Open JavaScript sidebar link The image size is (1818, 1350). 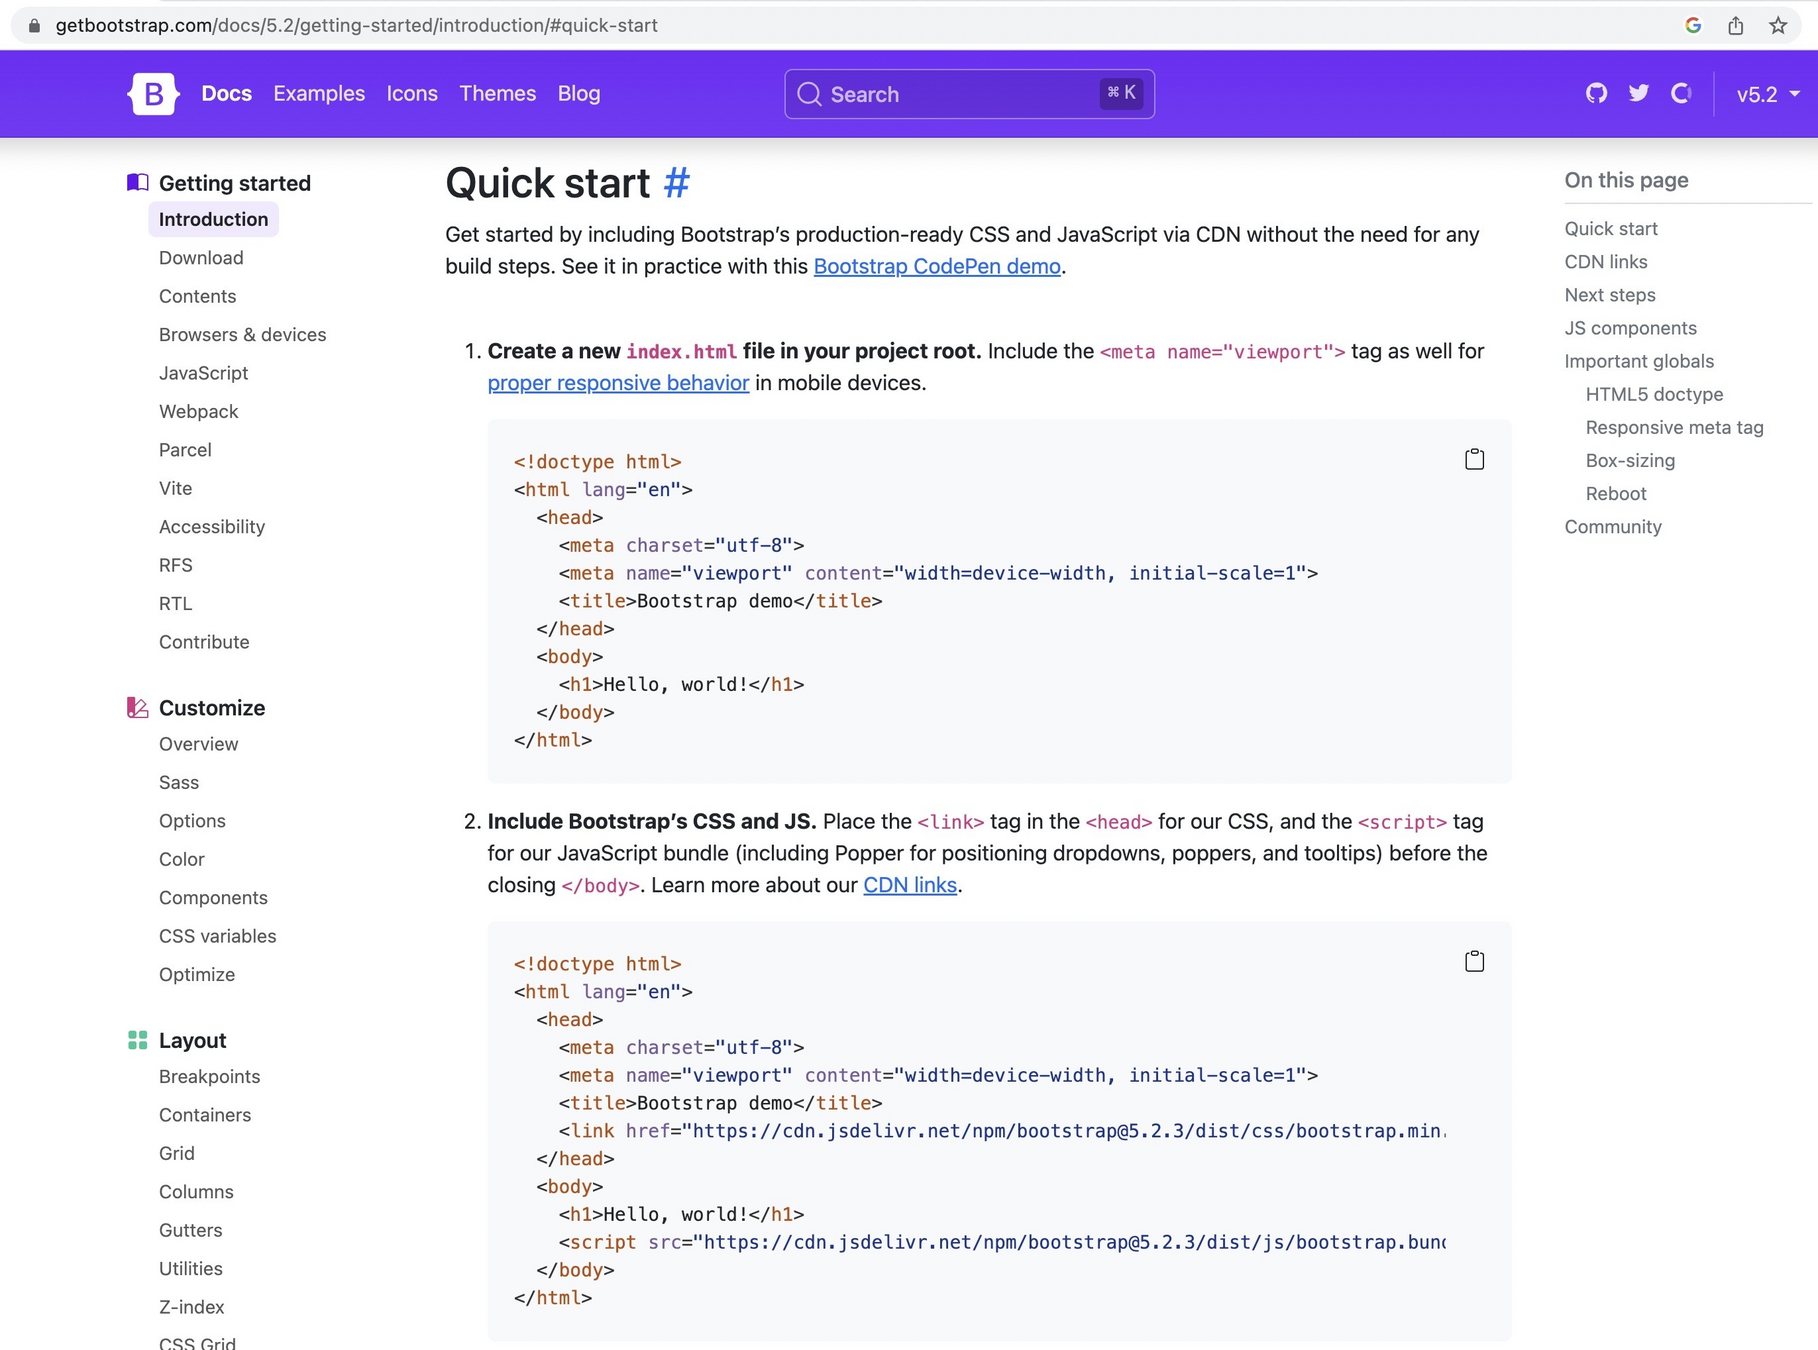[x=204, y=373]
